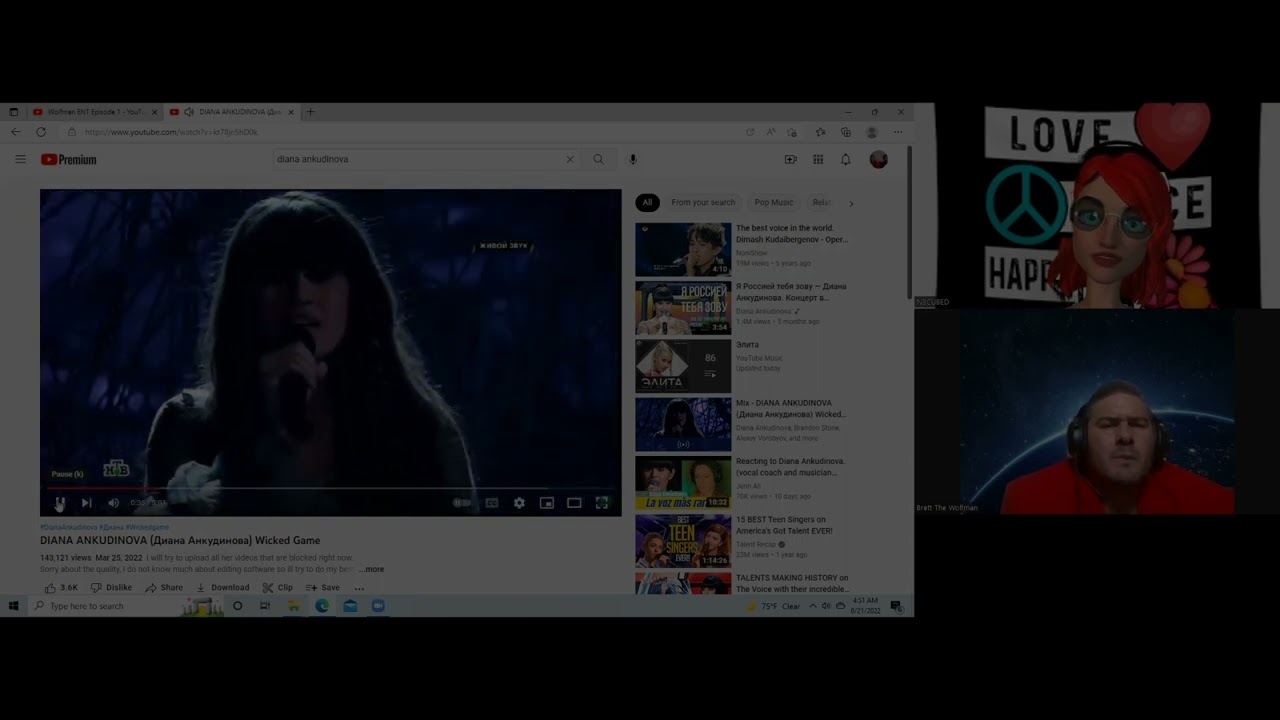
Task: Enter full screen video mode
Action: coord(602,503)
